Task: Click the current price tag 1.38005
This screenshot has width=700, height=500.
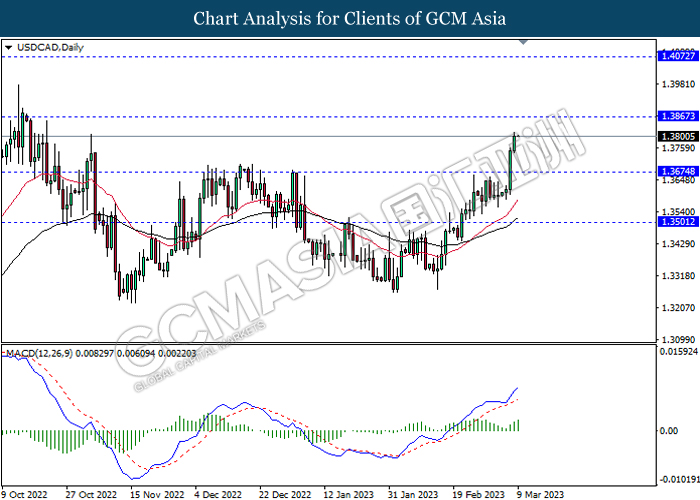Action: [677, 136]
